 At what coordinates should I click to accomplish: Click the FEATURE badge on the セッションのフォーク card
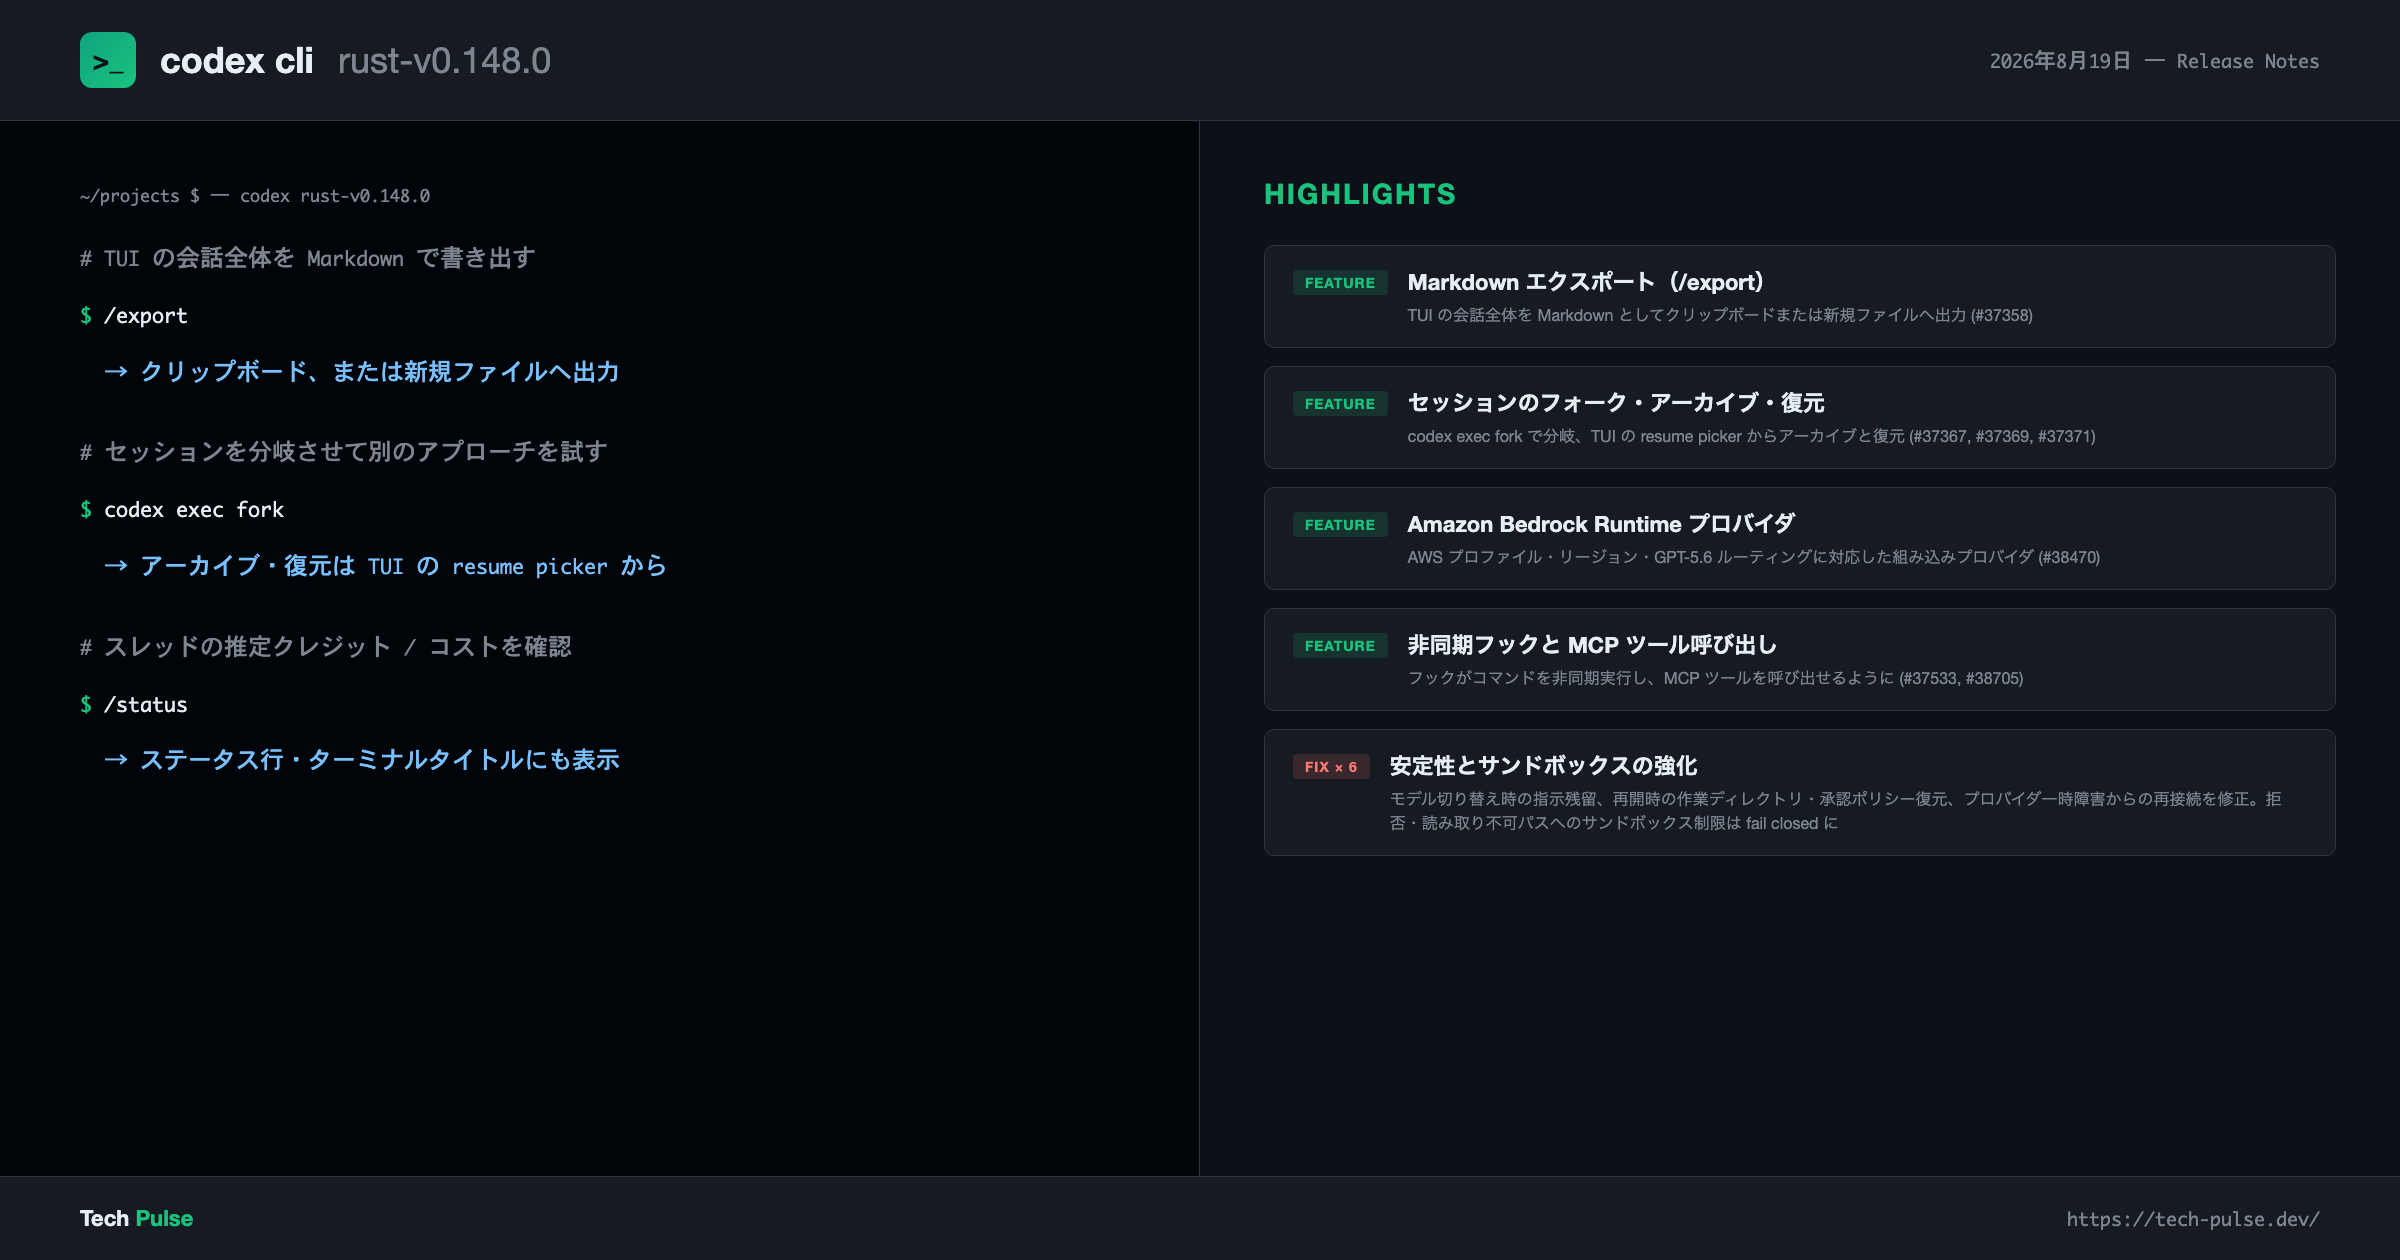[1340, 404]
